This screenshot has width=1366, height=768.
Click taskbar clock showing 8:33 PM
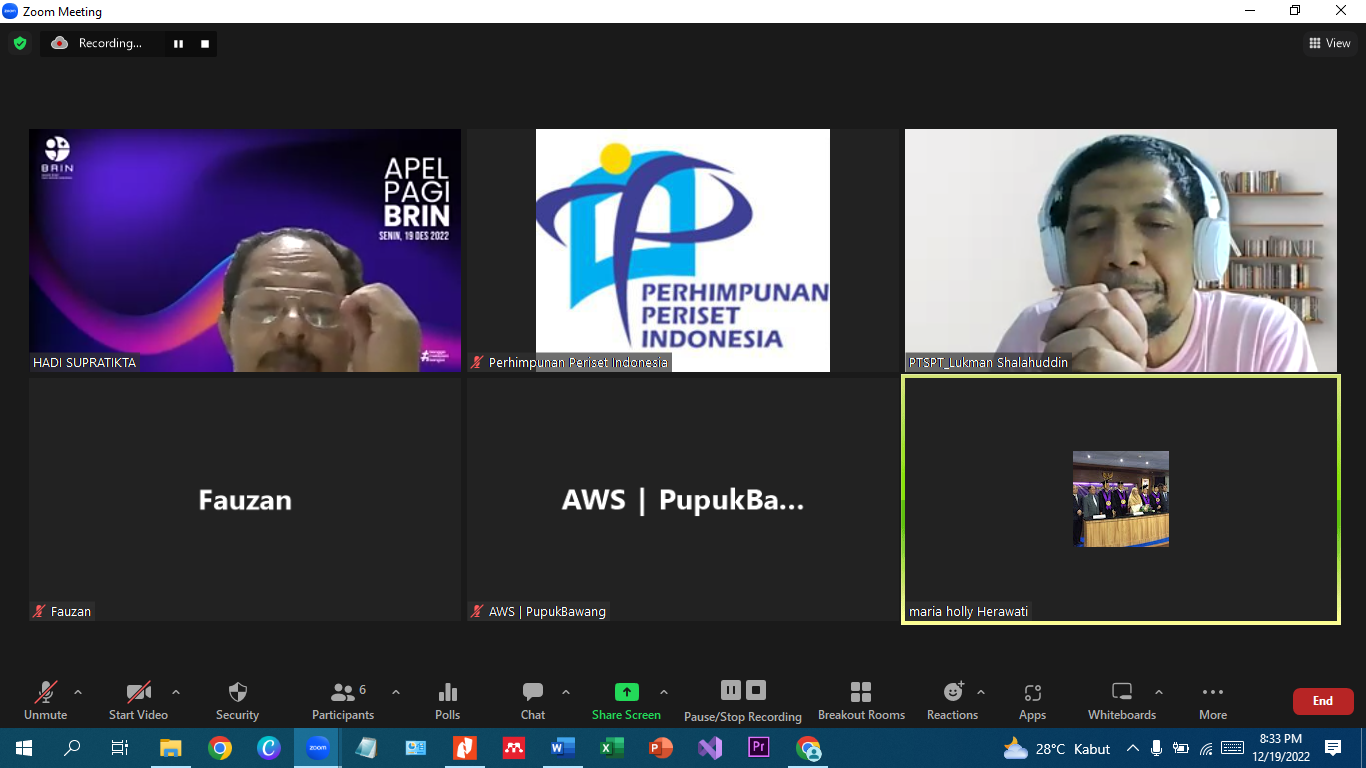click(x=1280, y=748)
